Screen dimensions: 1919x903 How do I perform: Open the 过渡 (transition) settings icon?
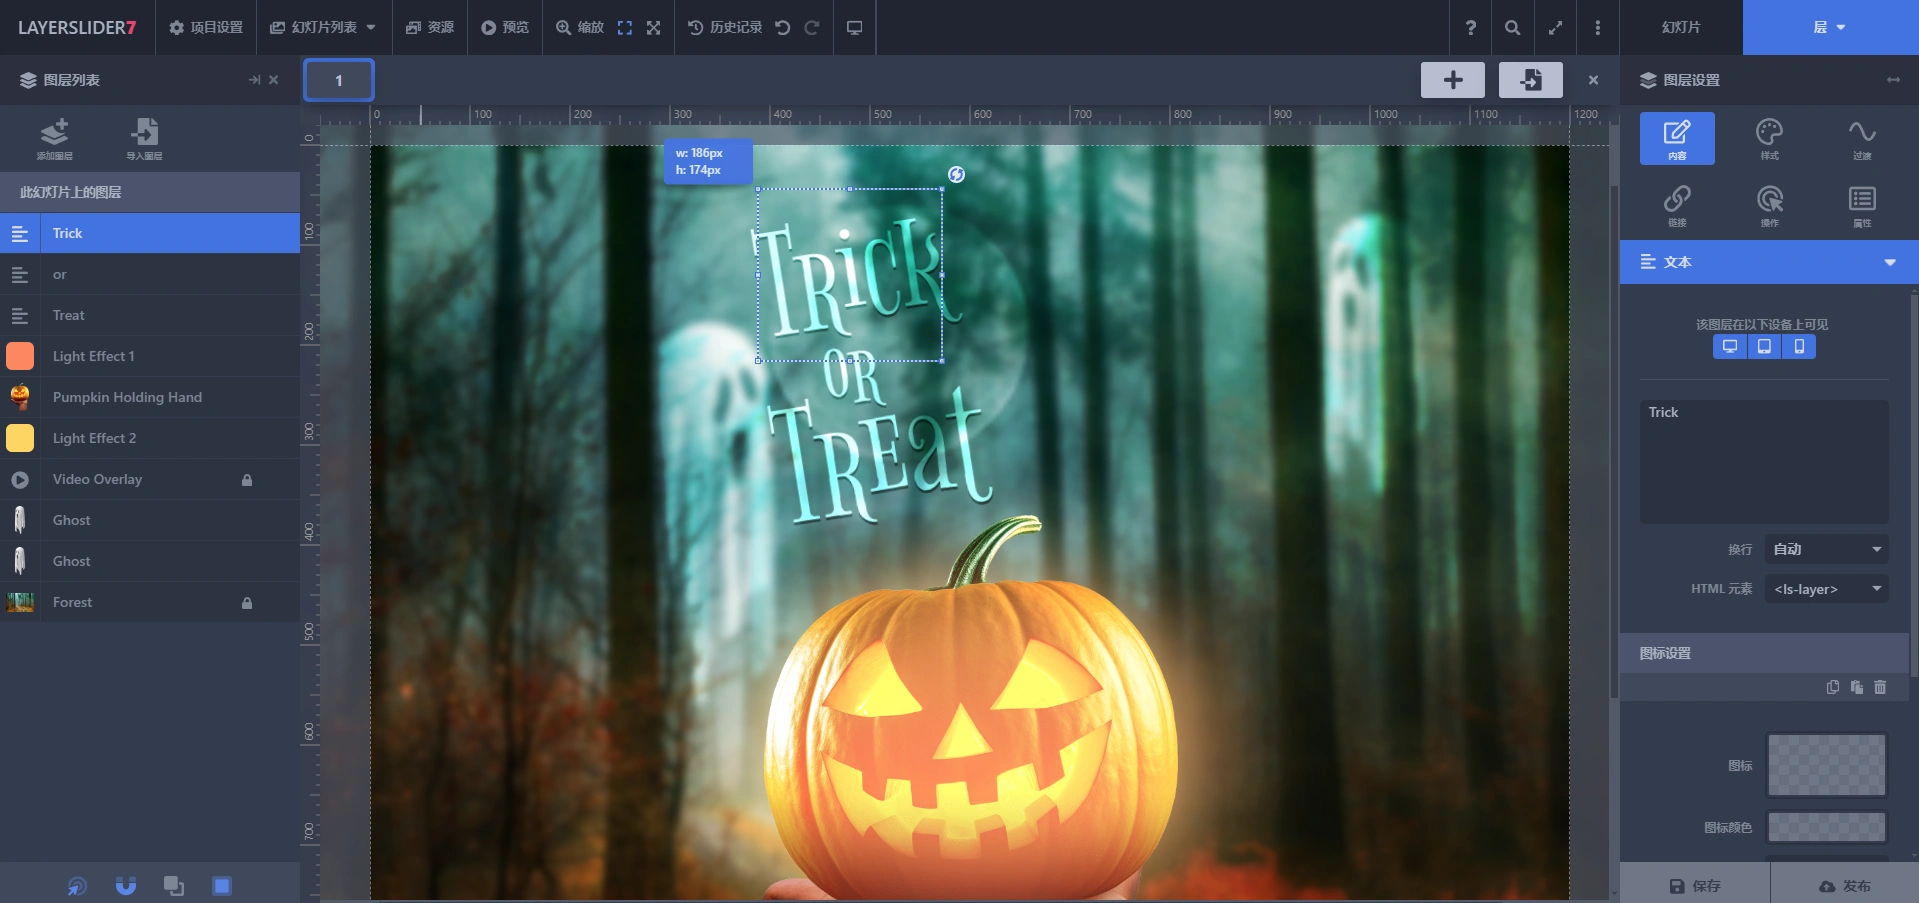pos(1860,138)
